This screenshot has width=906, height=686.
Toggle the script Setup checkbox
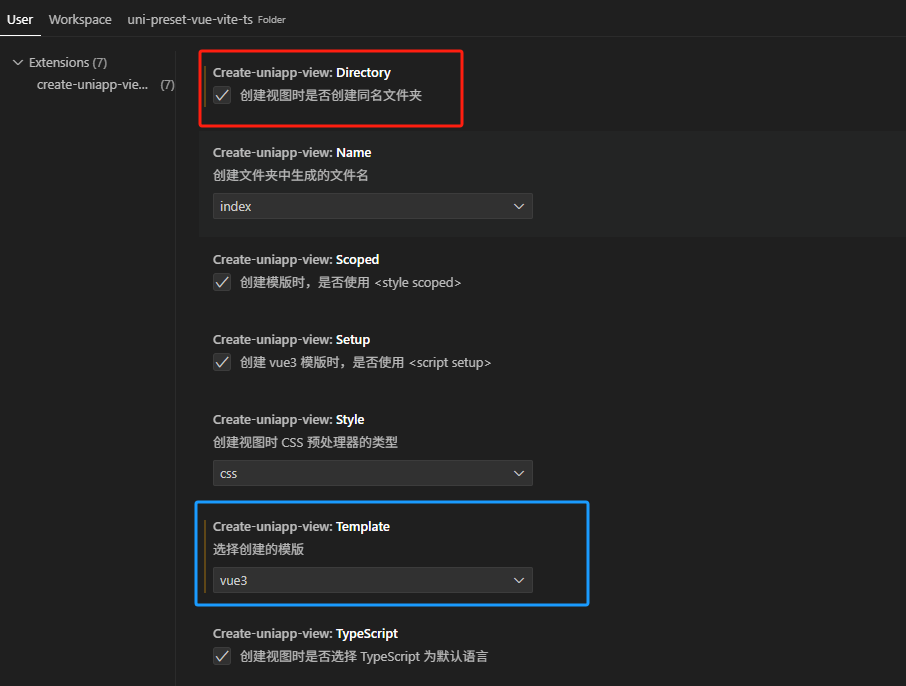[222, 362]
